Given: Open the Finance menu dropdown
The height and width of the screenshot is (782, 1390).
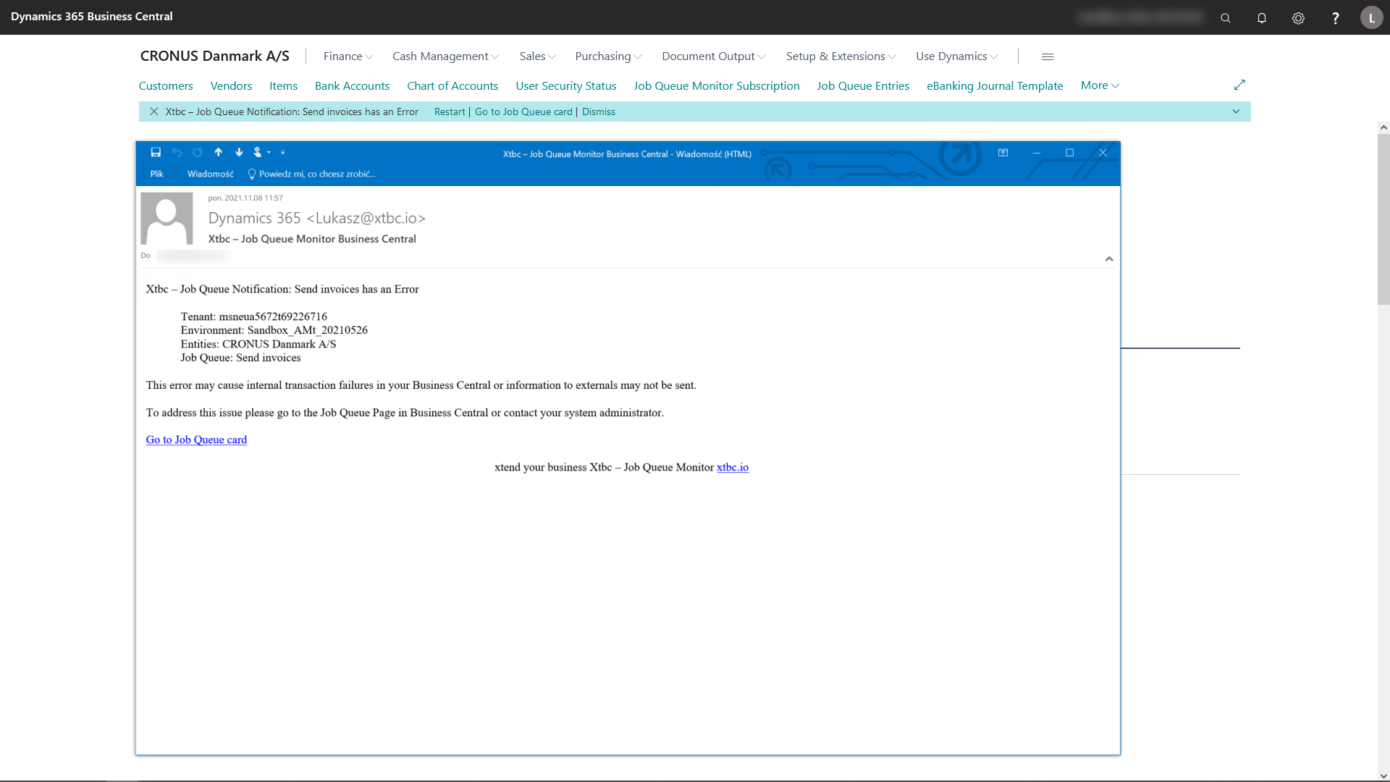Looking at the screenshot, I should tap(347, 56).
